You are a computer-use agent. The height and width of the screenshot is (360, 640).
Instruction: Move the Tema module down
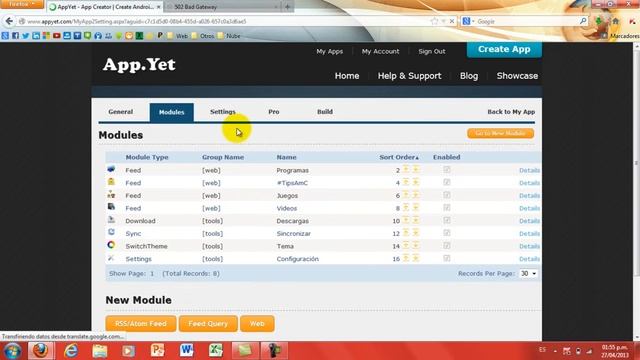pyautogui.click(x=416, y=245)
